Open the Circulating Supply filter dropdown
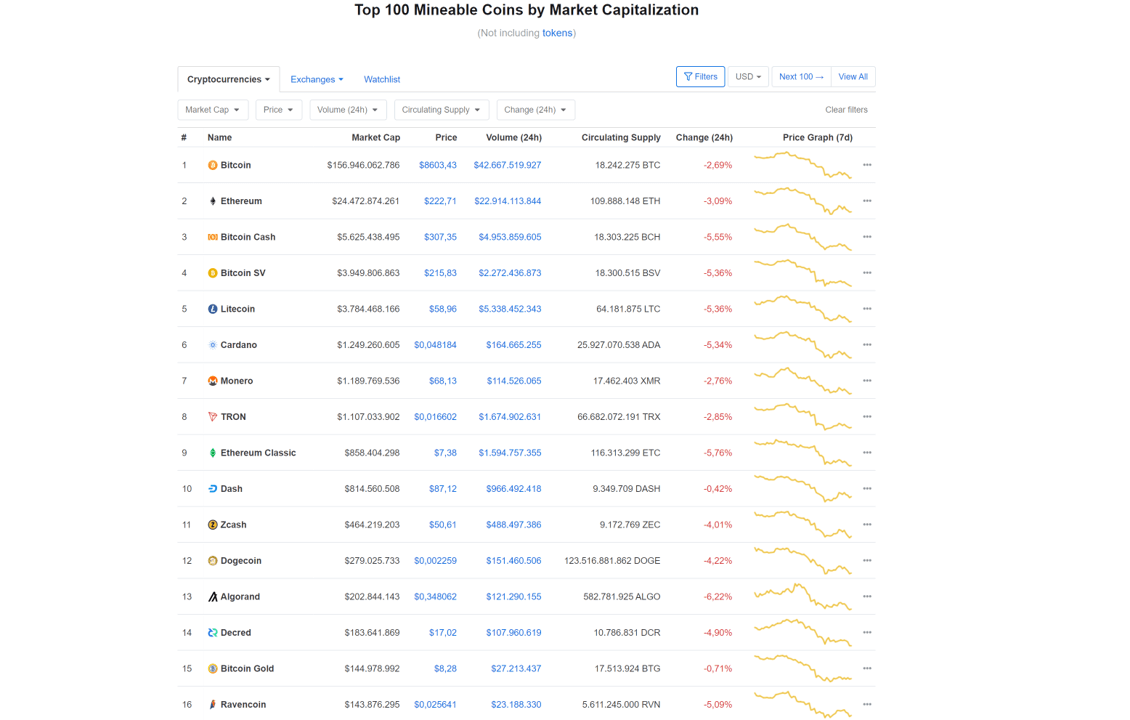 pos(441,110)
